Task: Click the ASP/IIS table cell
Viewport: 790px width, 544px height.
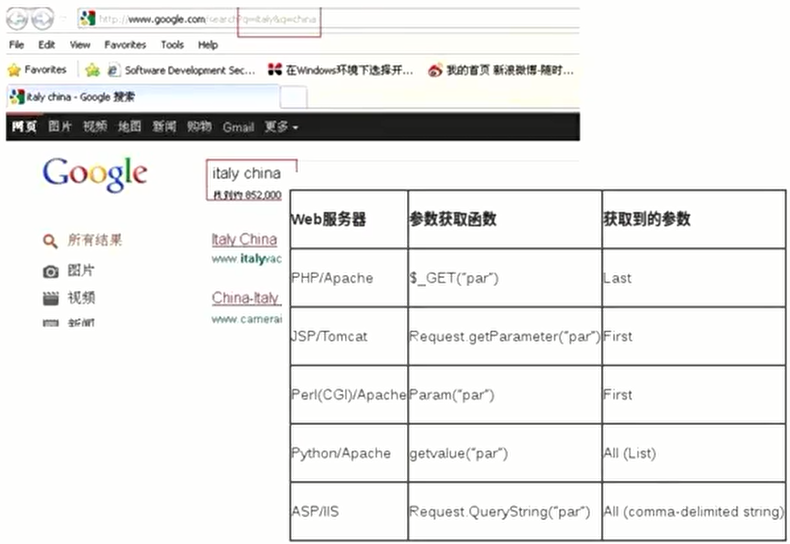Action: coord(349,511)
